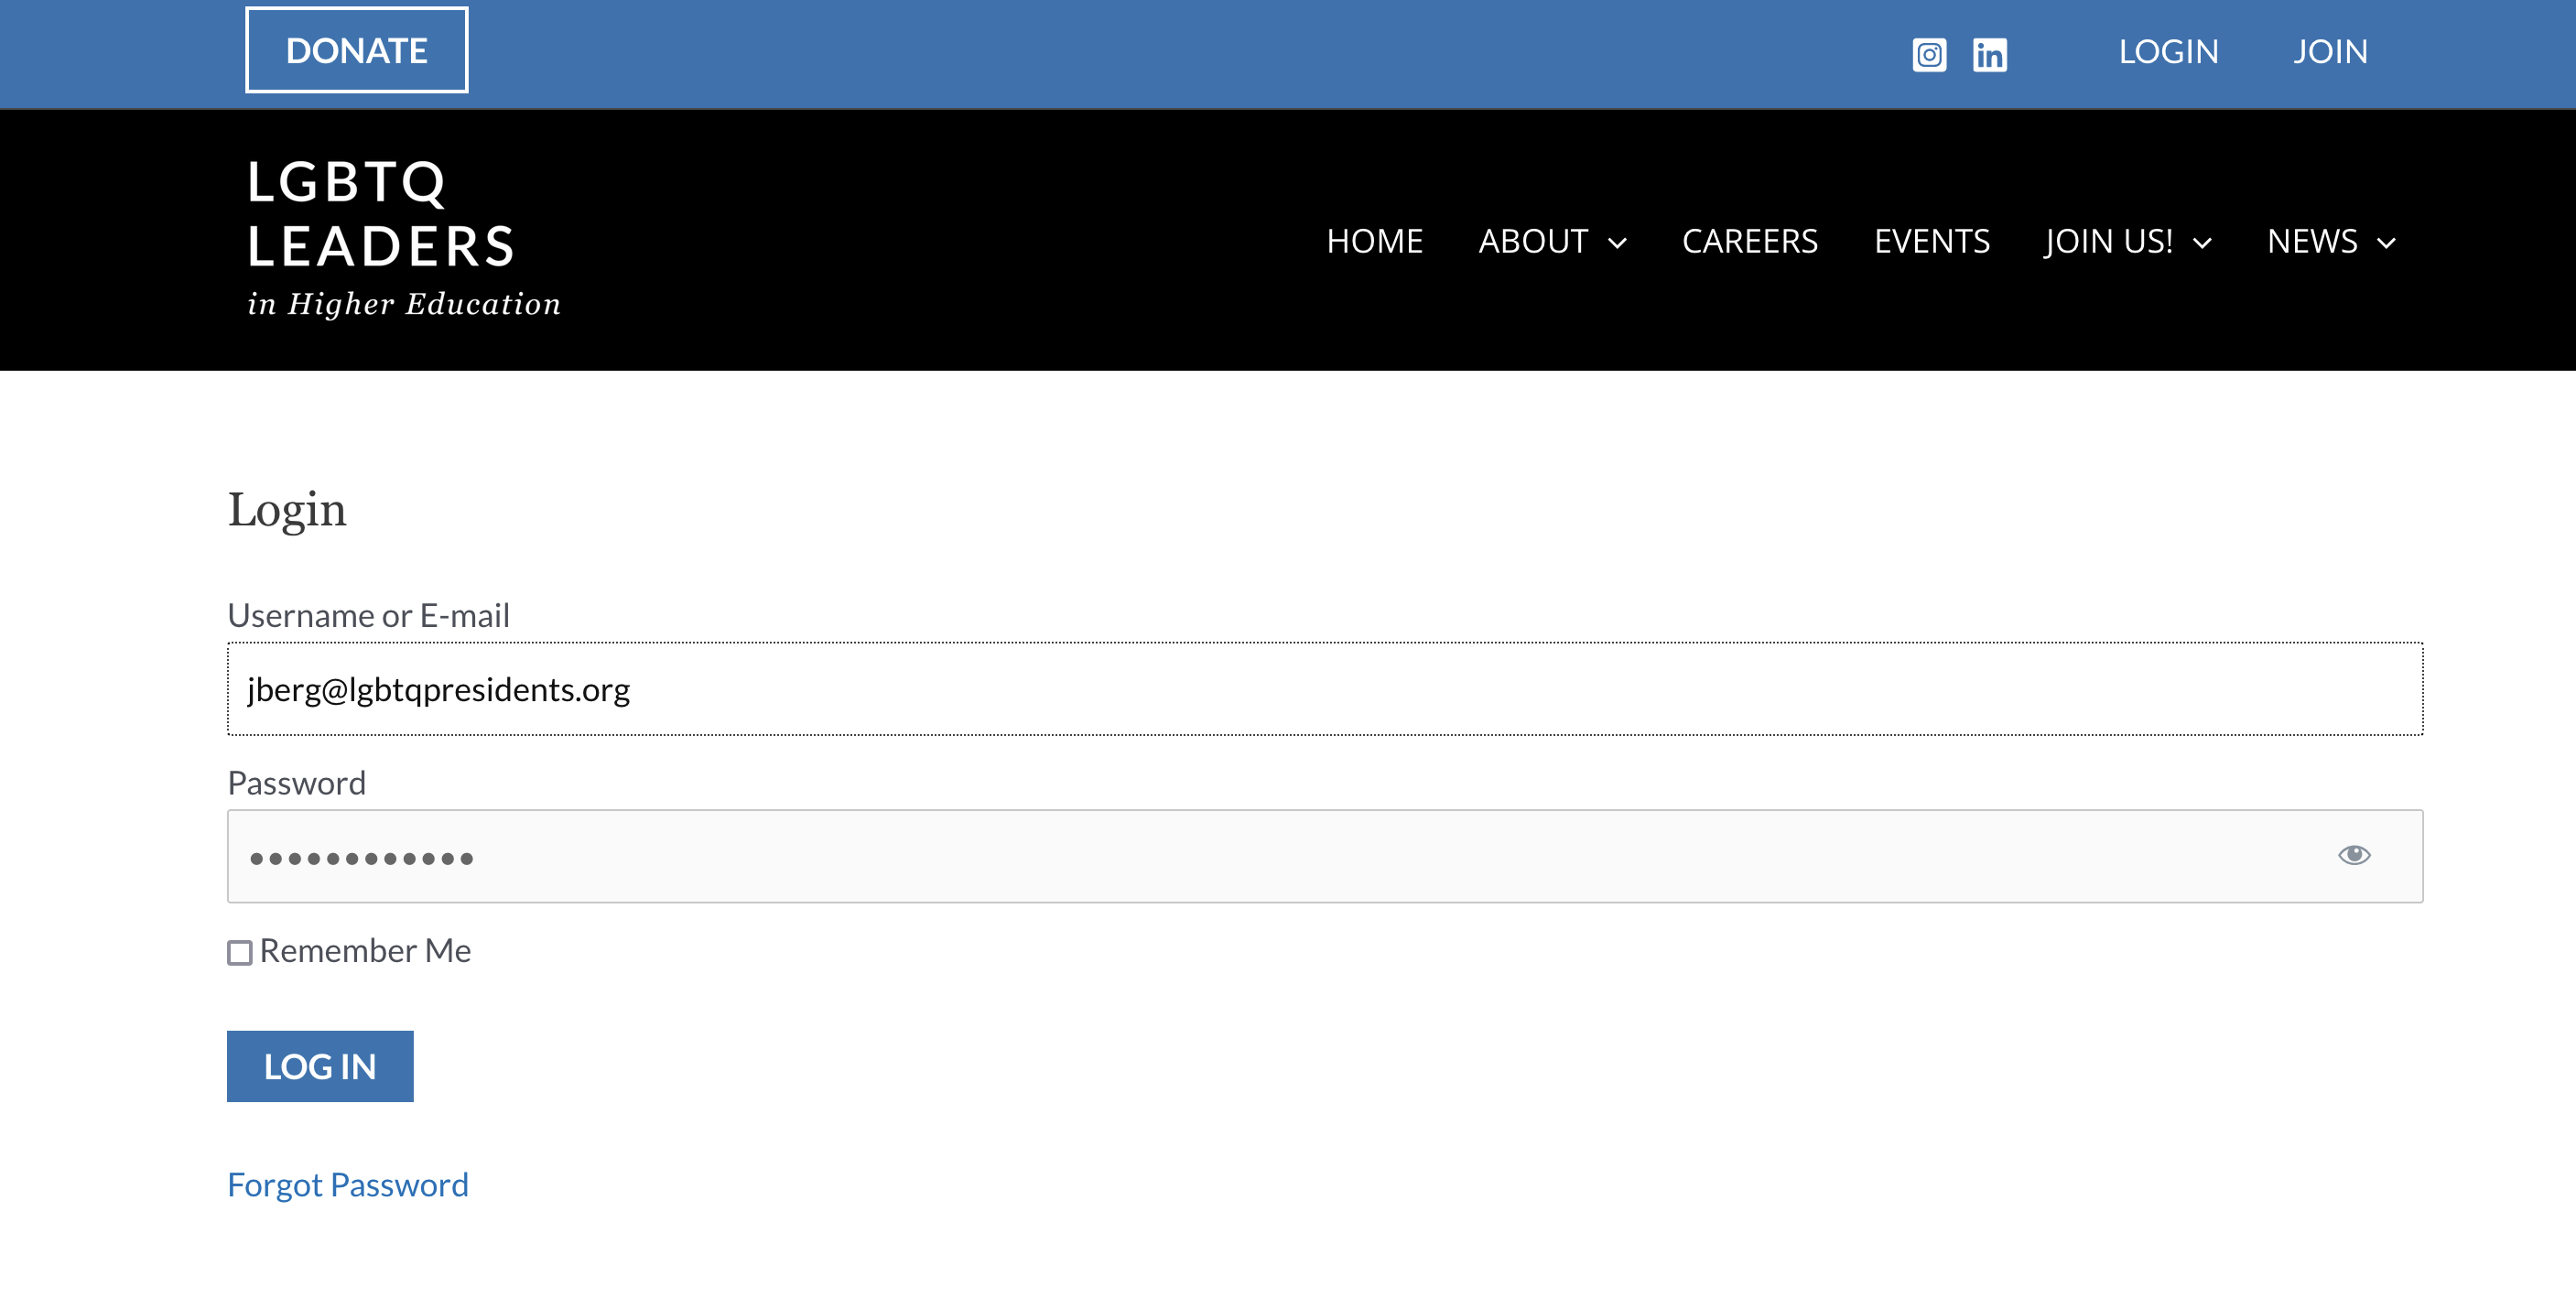The height and width of the screenshot is (1298, 2576).
Task: Go to the Home page
Action: (1374, 241)
